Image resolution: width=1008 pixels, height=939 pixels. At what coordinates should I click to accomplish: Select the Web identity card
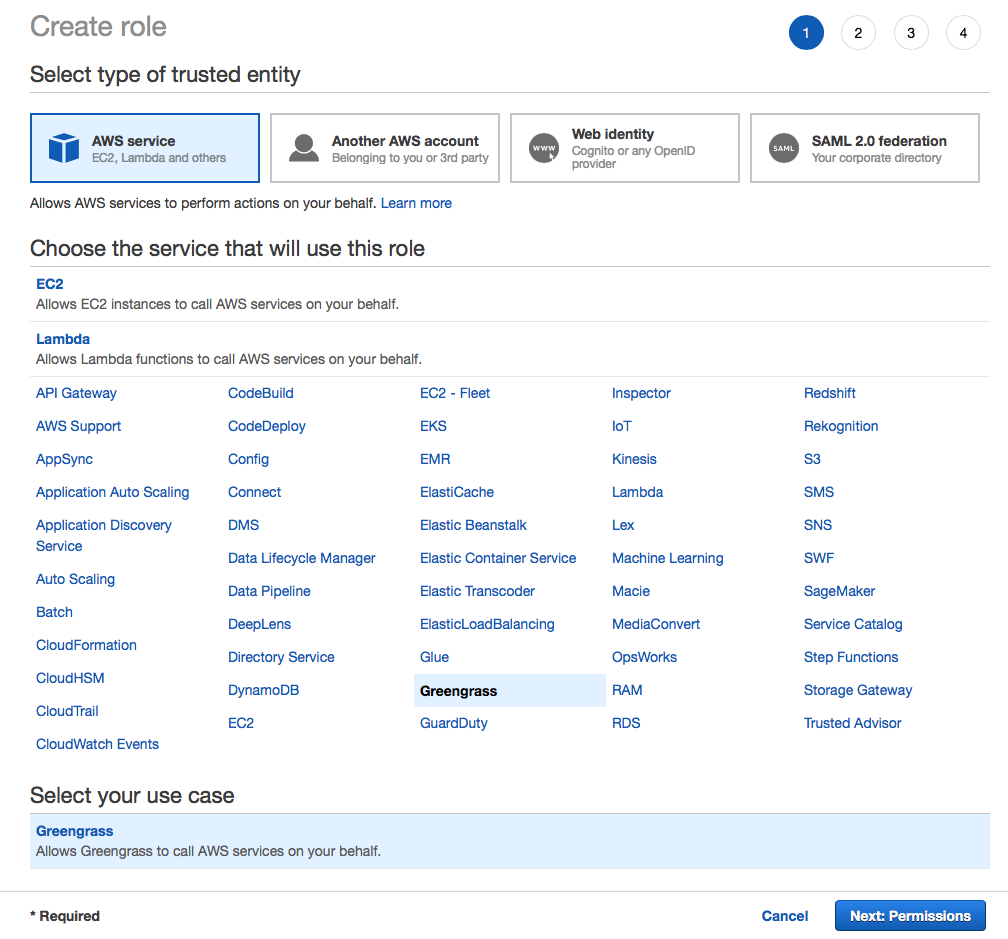pyautogui.click(x=625, y=148)
